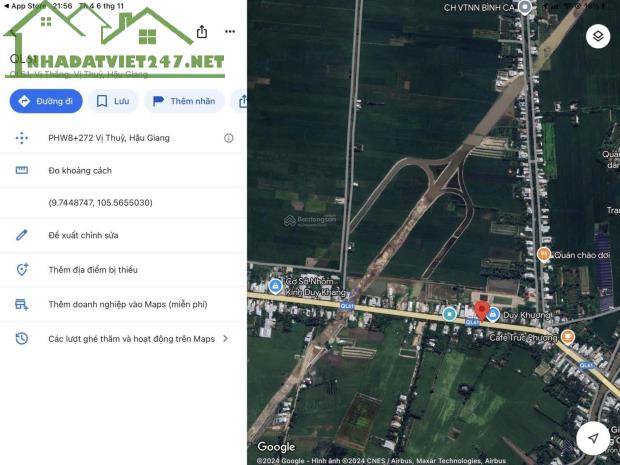Click the Thêm nhãn label button
Viewport: 620px width, 465px height.
(x=184, y=101)
